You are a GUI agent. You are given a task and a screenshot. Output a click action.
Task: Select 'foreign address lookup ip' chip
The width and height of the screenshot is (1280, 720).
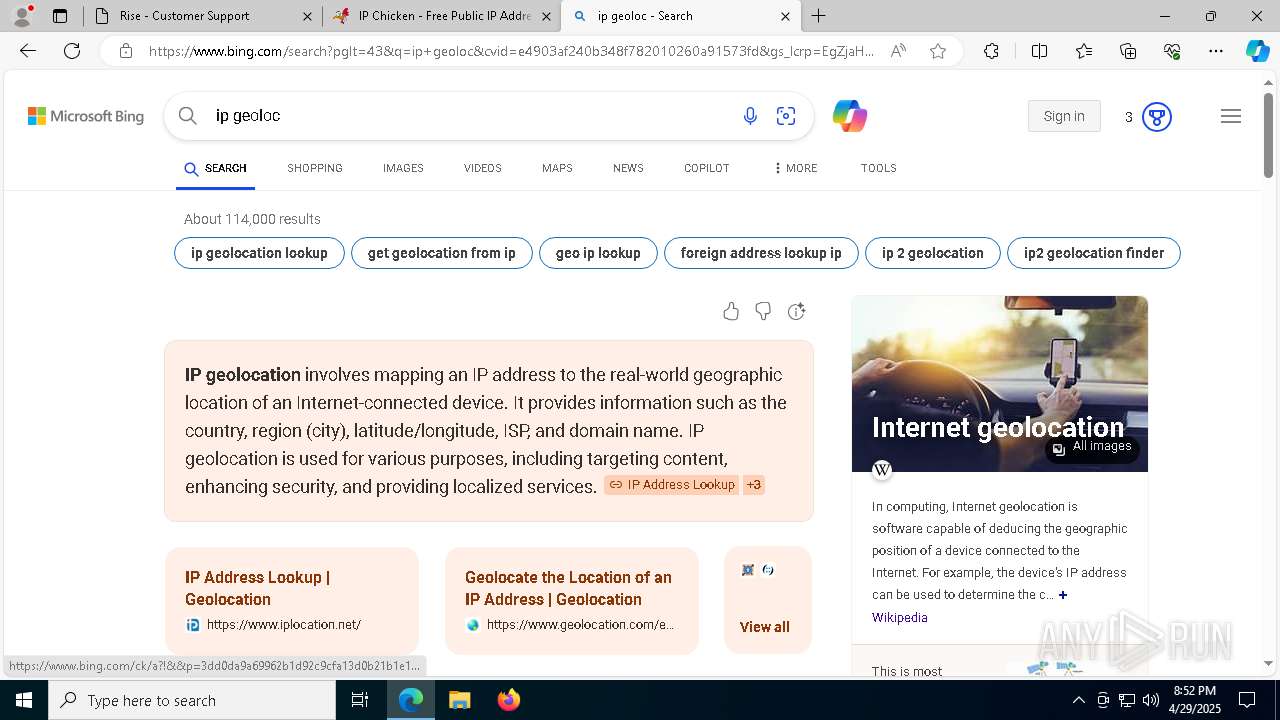click(761, 253)
